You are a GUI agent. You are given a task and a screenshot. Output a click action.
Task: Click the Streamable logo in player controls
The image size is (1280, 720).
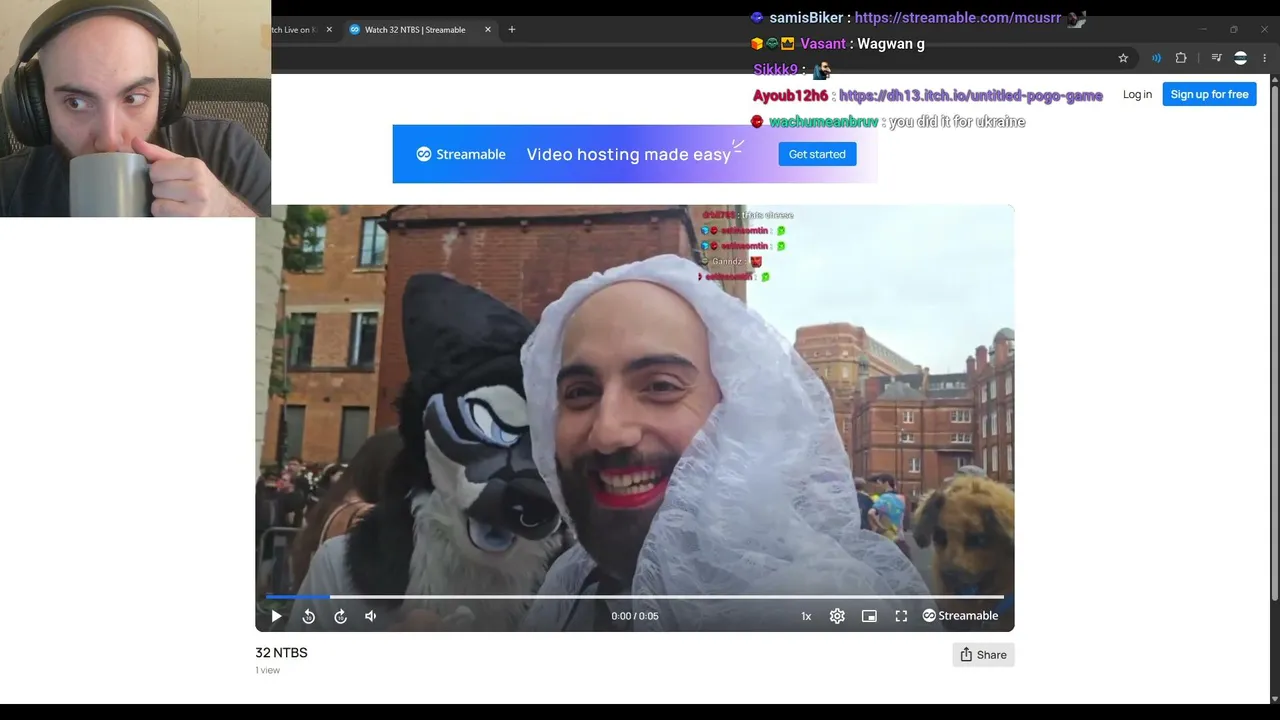tap(960, 616)
